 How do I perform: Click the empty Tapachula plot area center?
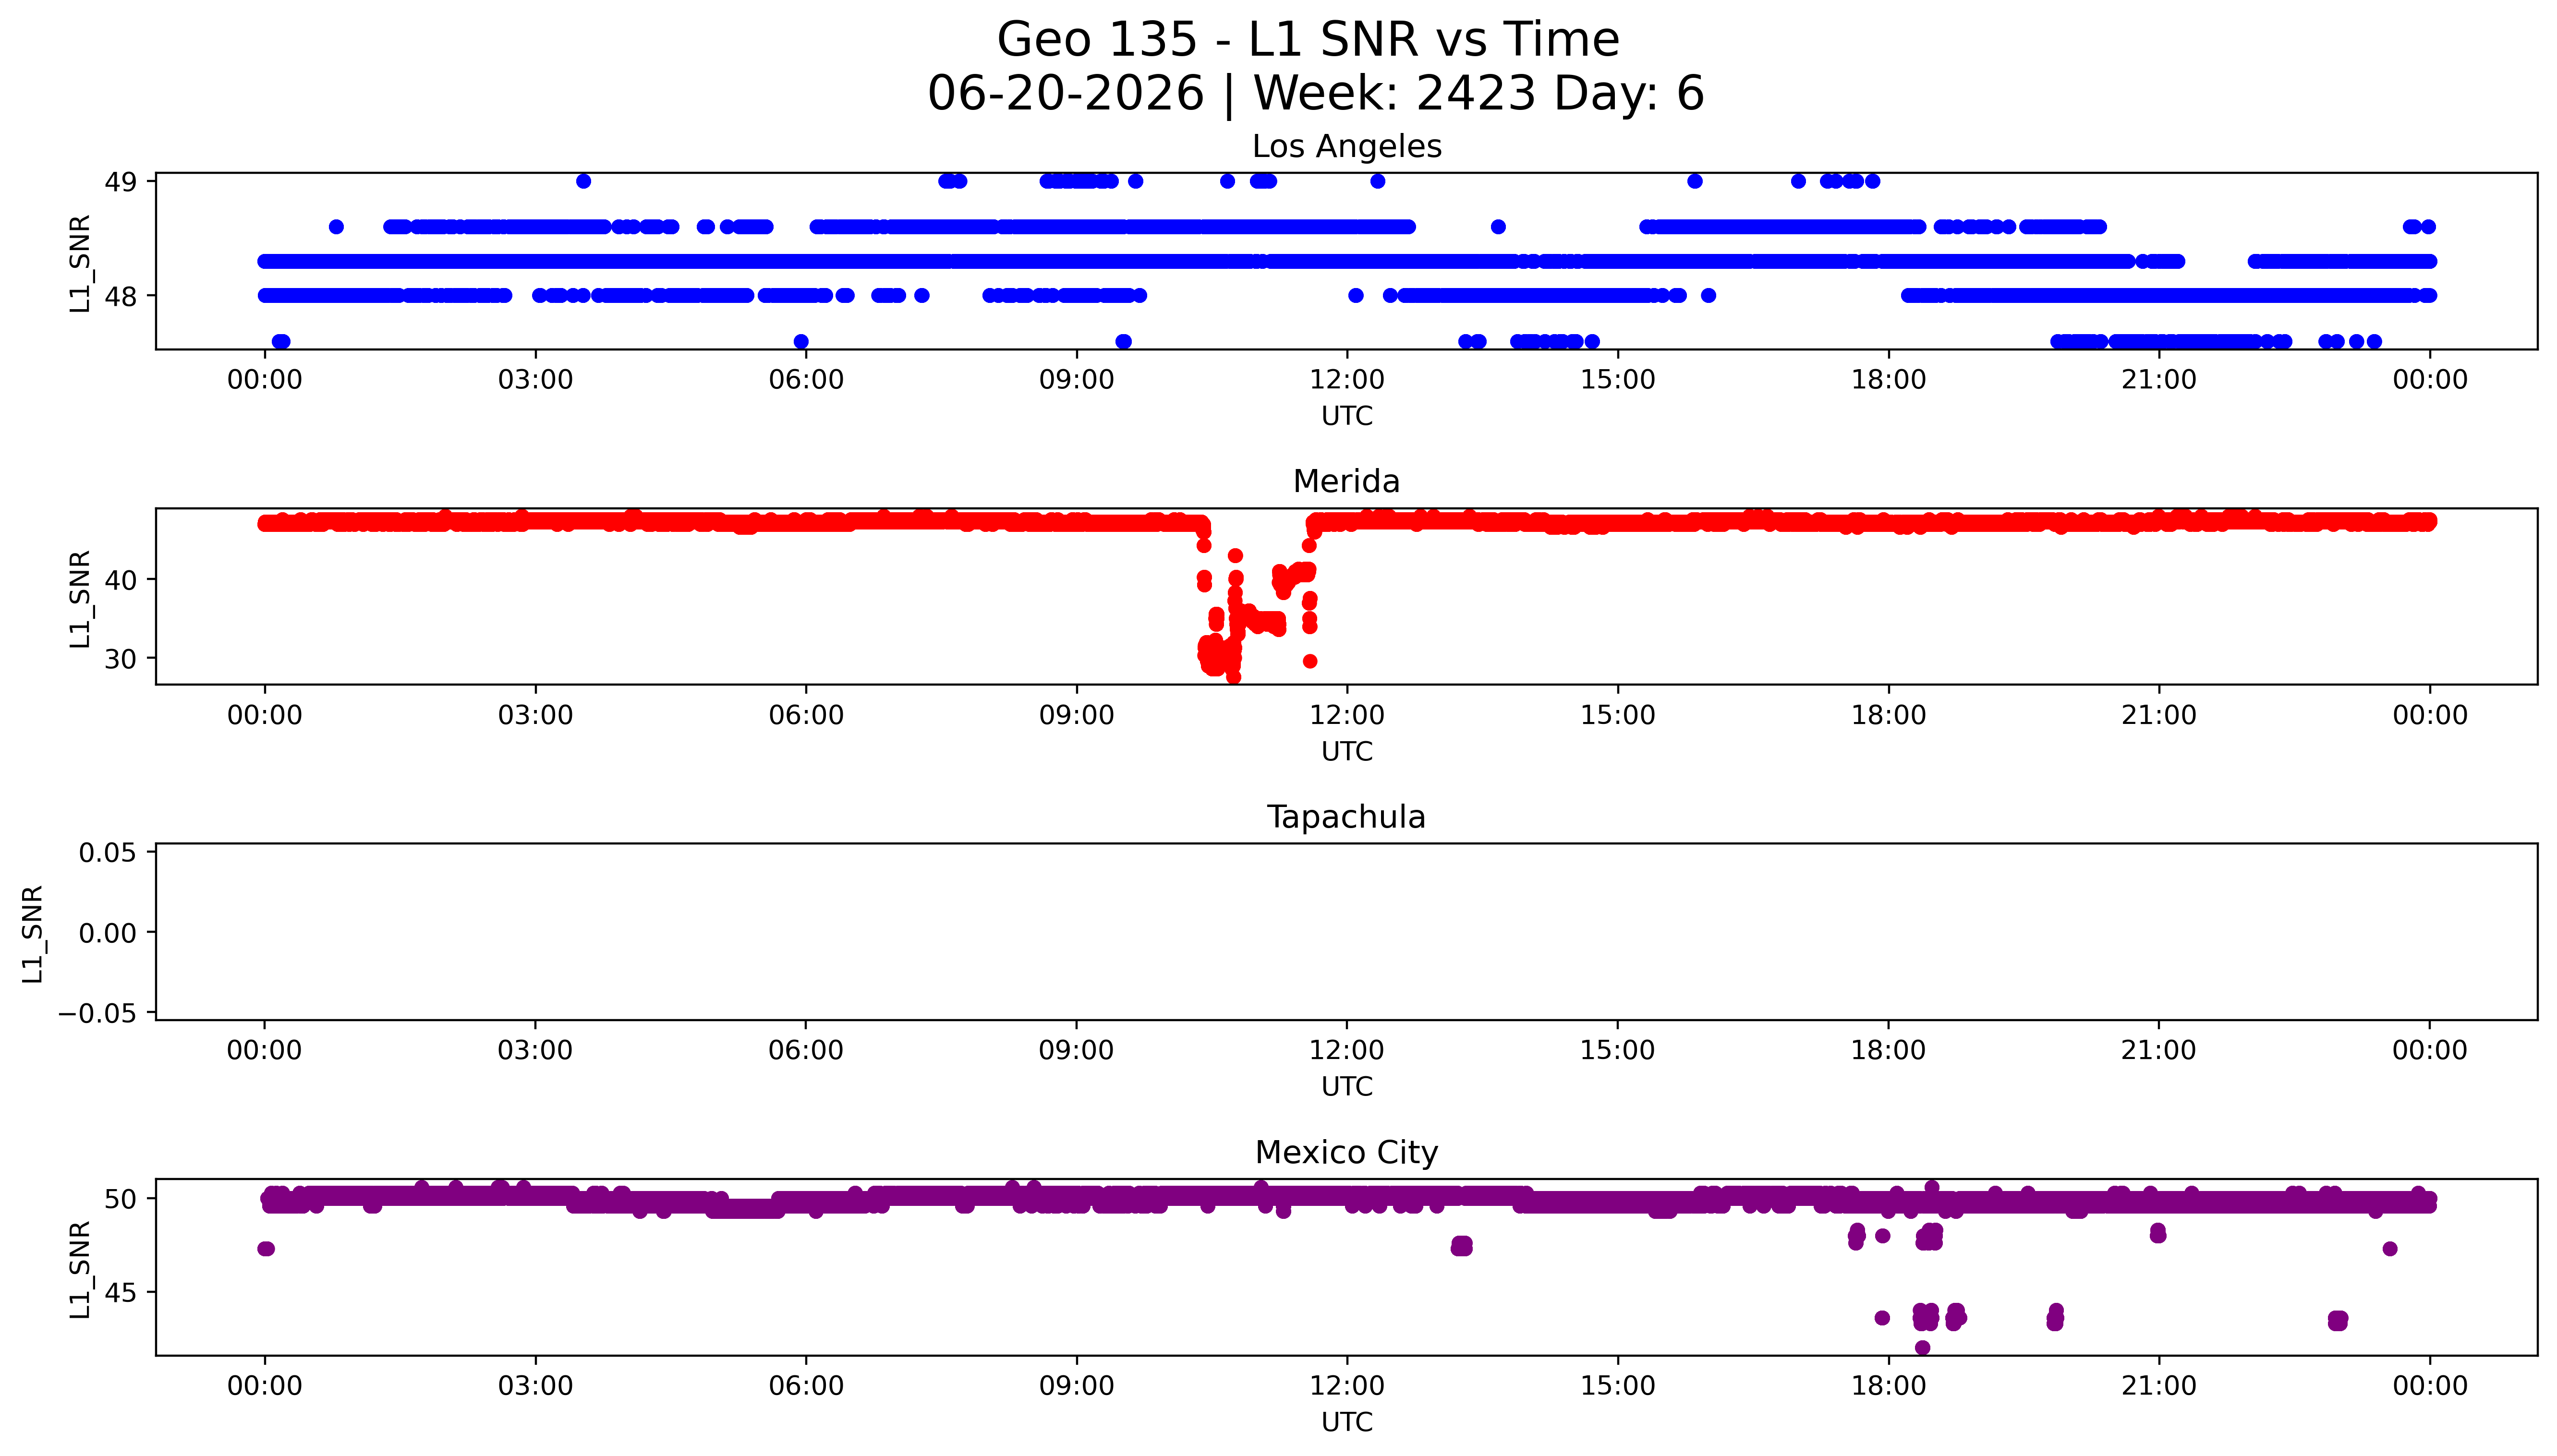pos(1346,932)
